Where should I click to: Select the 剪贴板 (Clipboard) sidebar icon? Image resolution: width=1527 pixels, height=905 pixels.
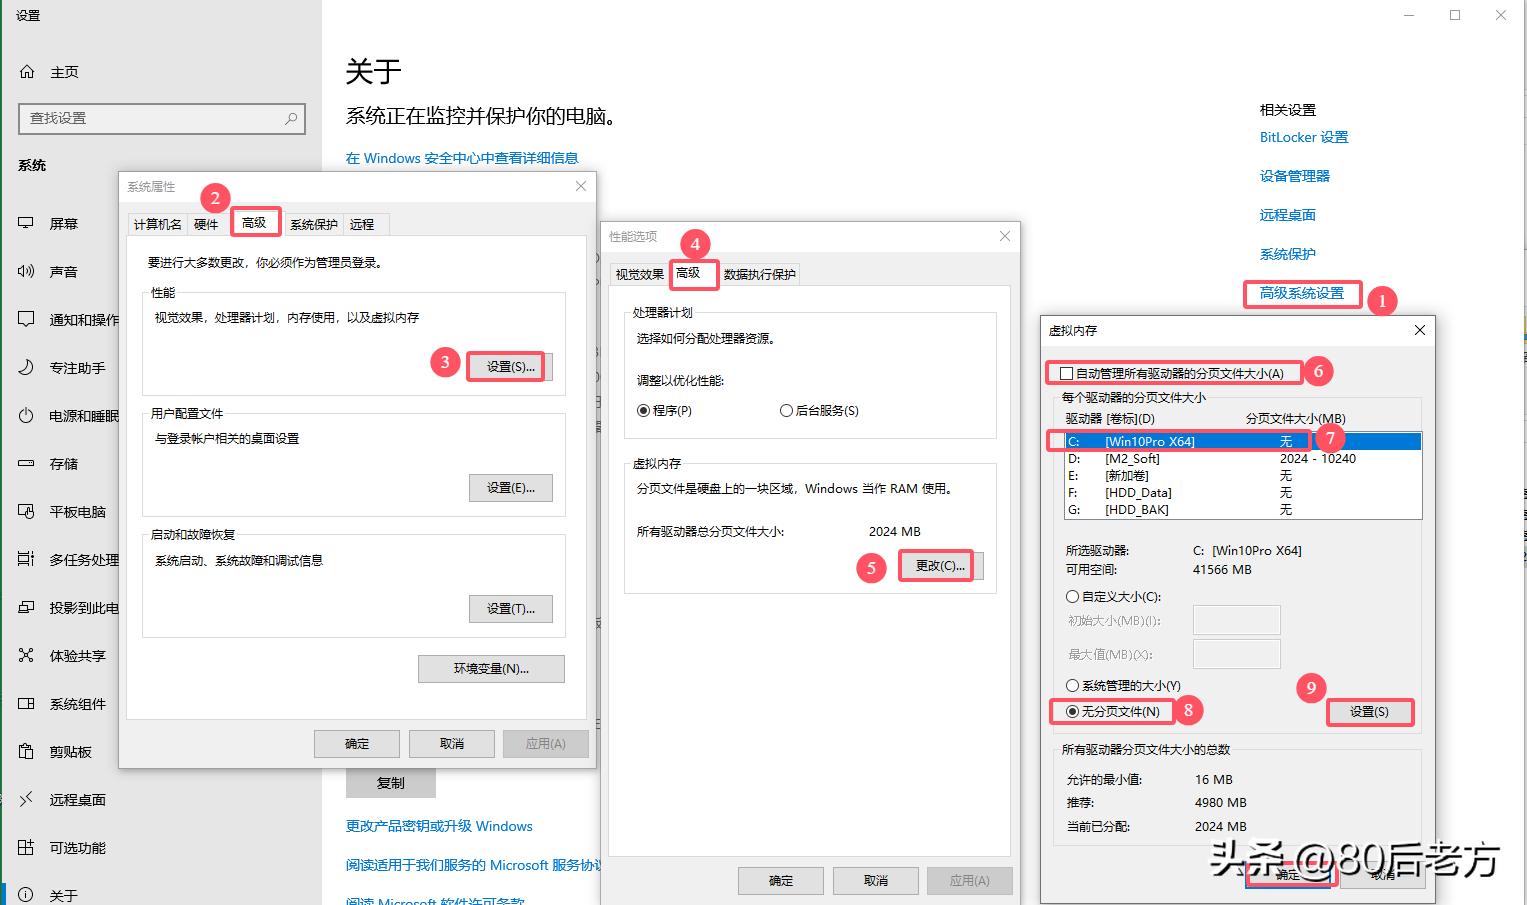coord(25,751)
